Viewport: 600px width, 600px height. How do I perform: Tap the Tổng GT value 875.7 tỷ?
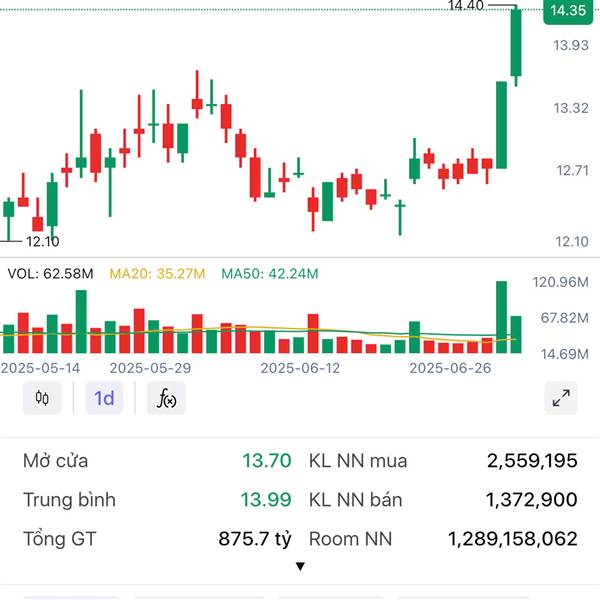coord(255,539)
